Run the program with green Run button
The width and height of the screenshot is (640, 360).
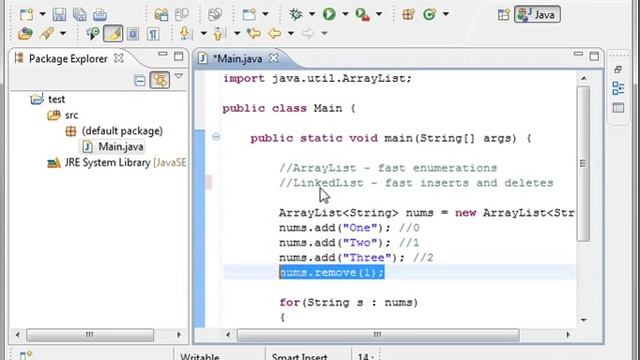click(329, 14)
